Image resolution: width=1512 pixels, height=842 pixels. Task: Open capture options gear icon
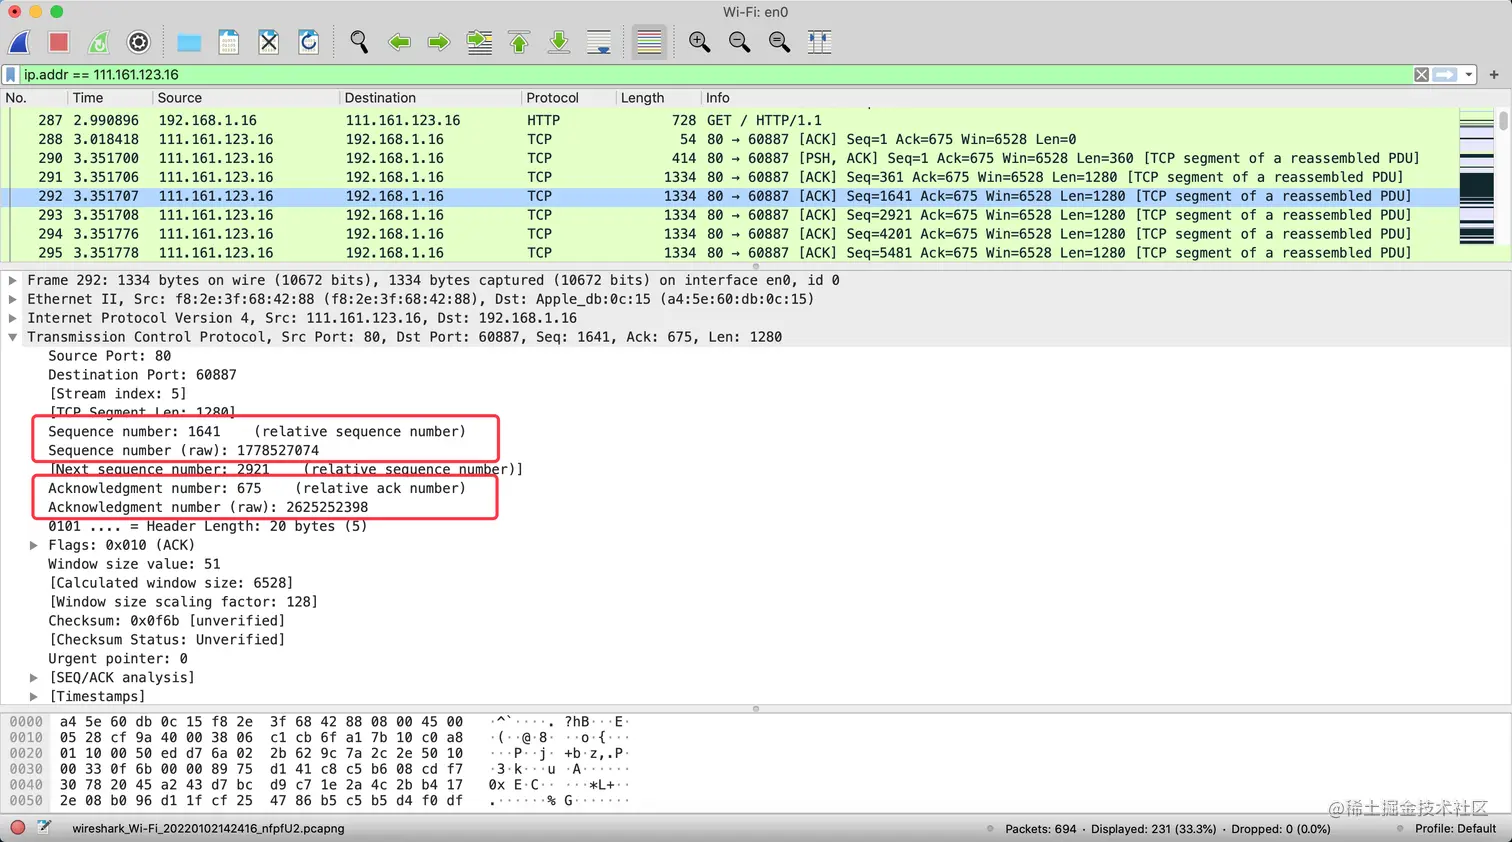(x=139, y=42)
